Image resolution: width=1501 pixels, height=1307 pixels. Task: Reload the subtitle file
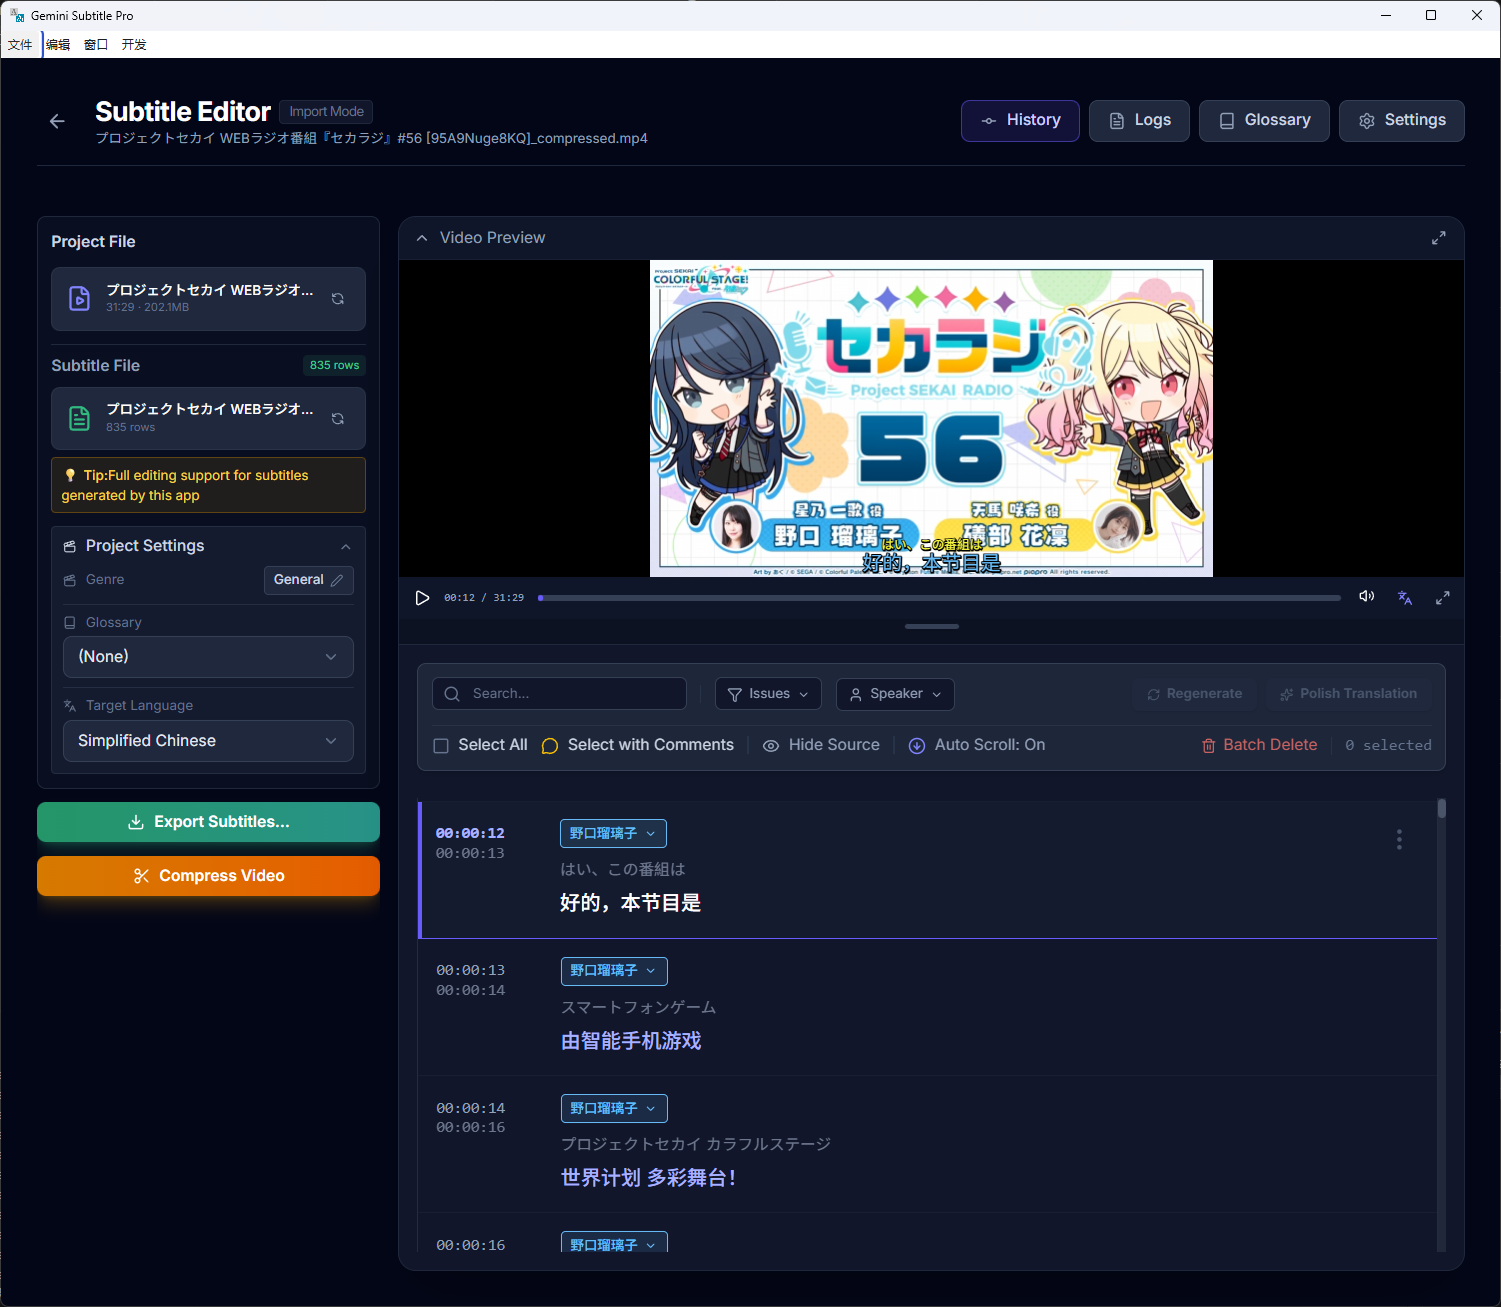pyautogui.click(x=338, y=418)
